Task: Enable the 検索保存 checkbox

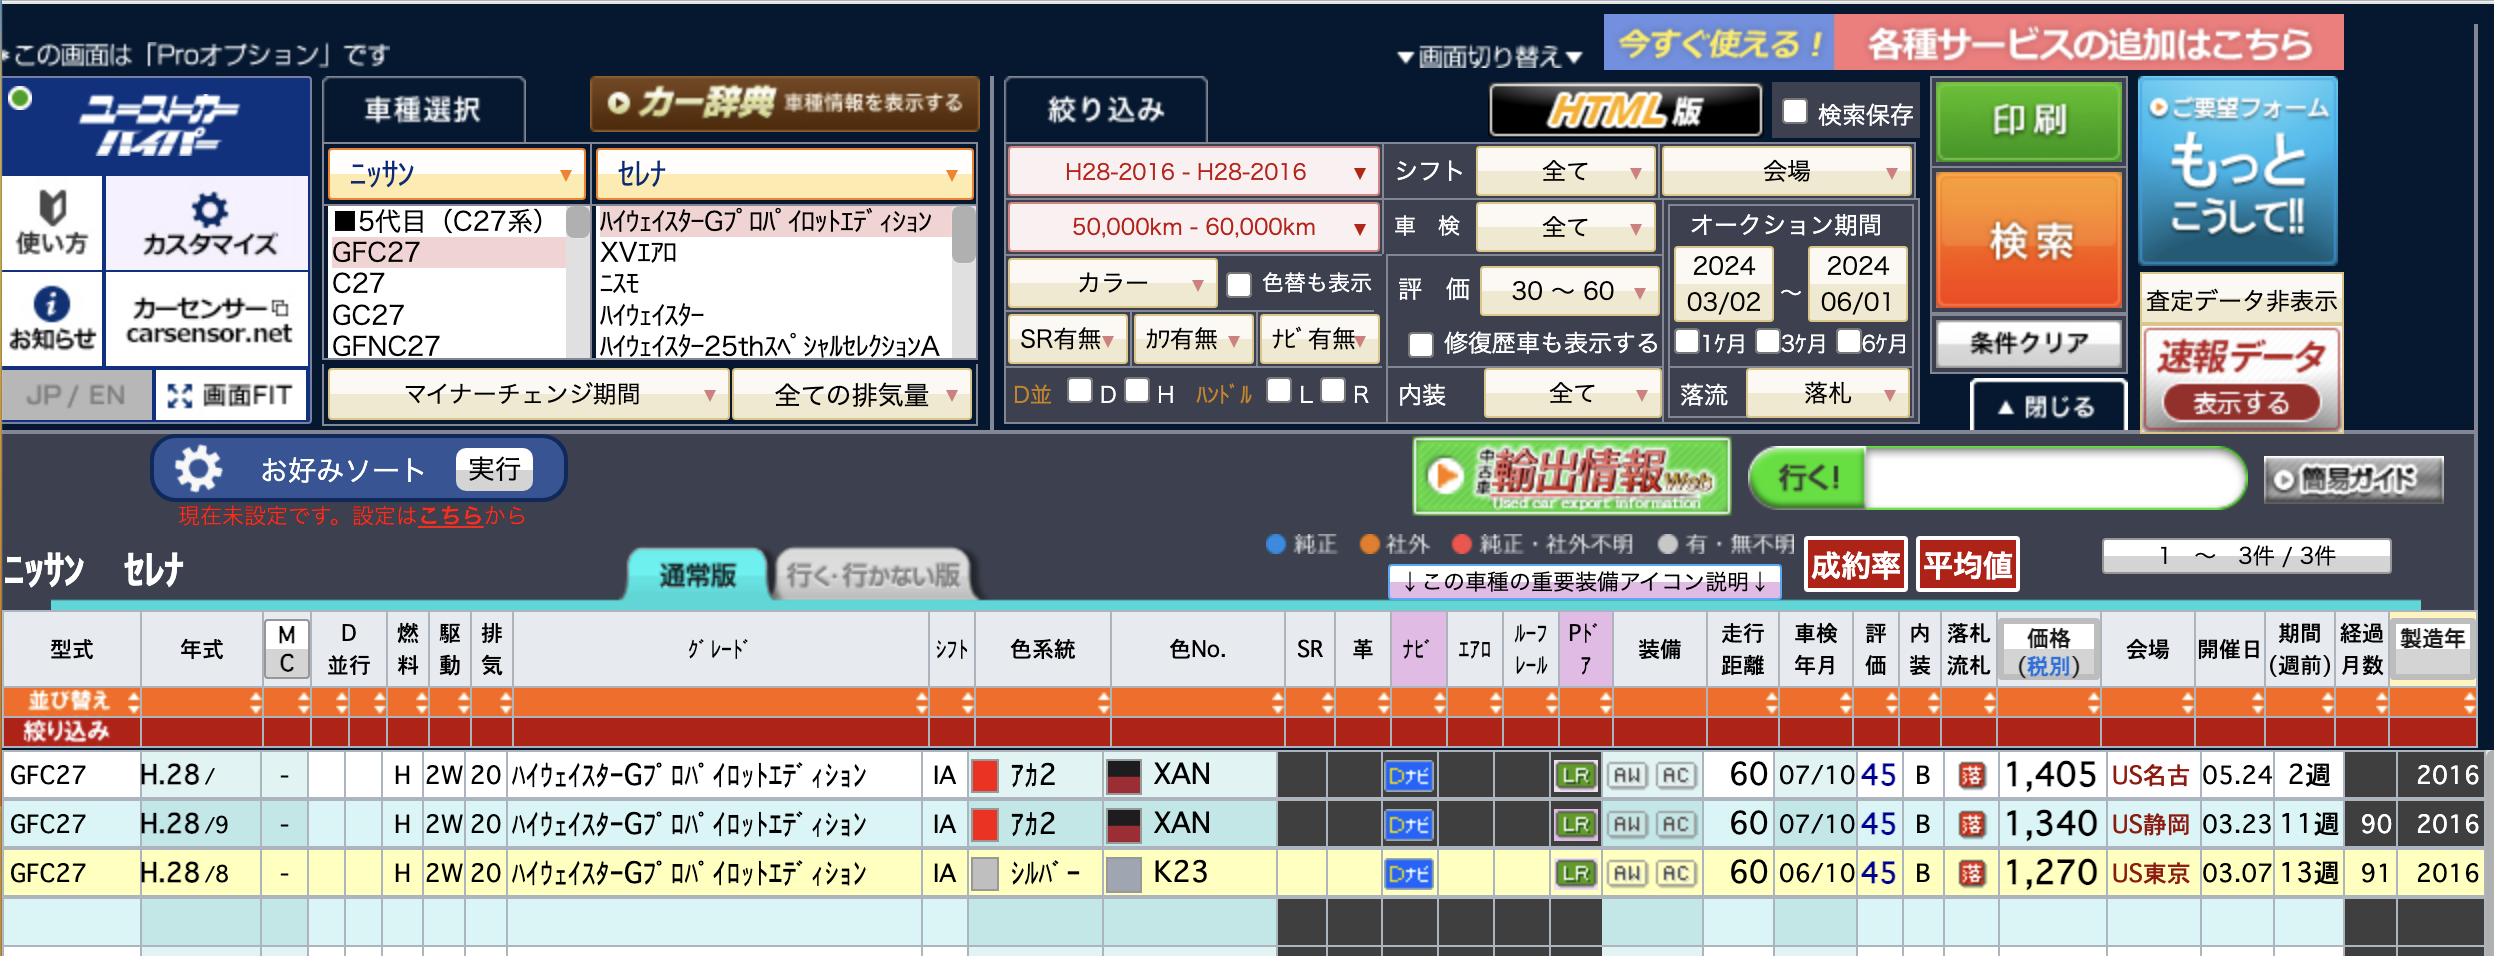Action: tap(1795, 112)
